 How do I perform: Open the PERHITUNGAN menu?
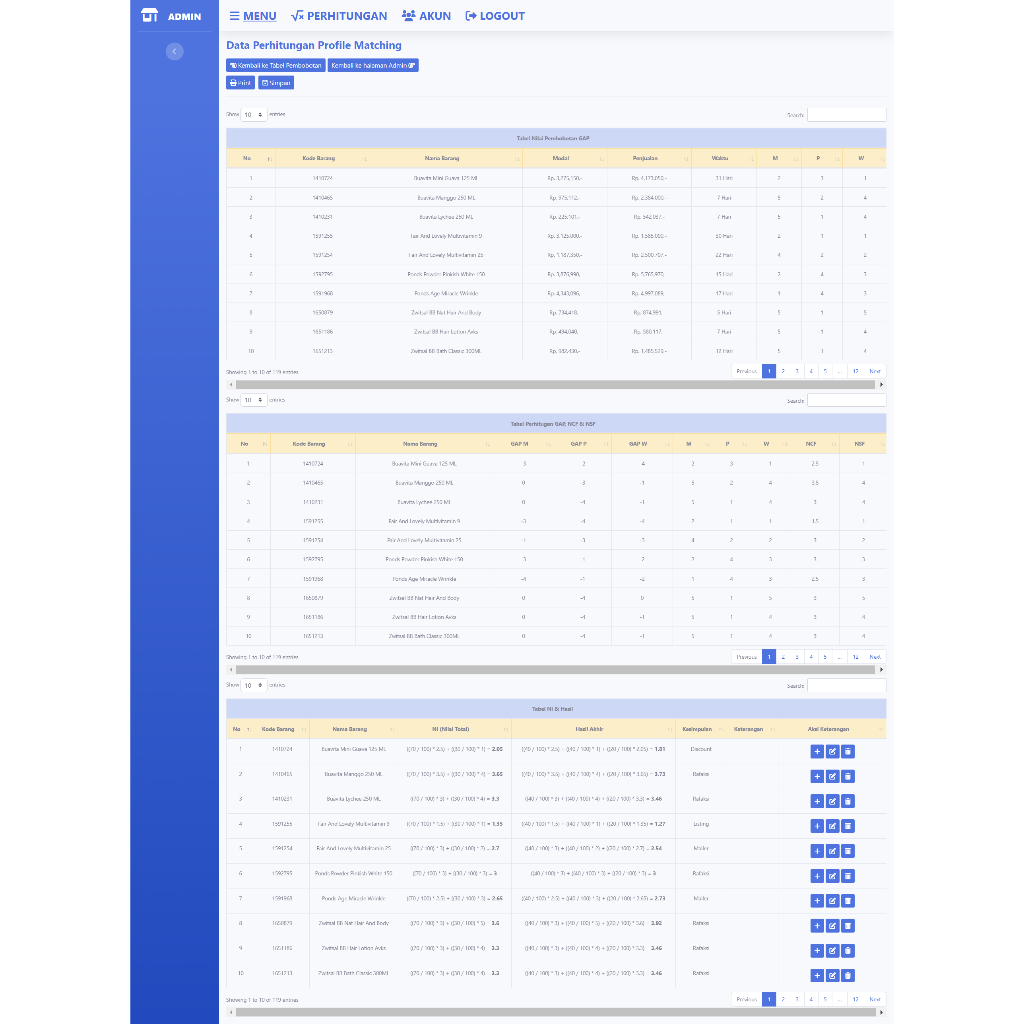[x=339, y=16]
